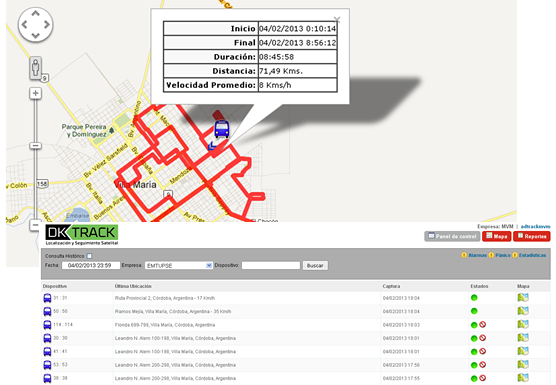Click the bus icon of device 114
This screenshot has height=385, width=556.
47,325
